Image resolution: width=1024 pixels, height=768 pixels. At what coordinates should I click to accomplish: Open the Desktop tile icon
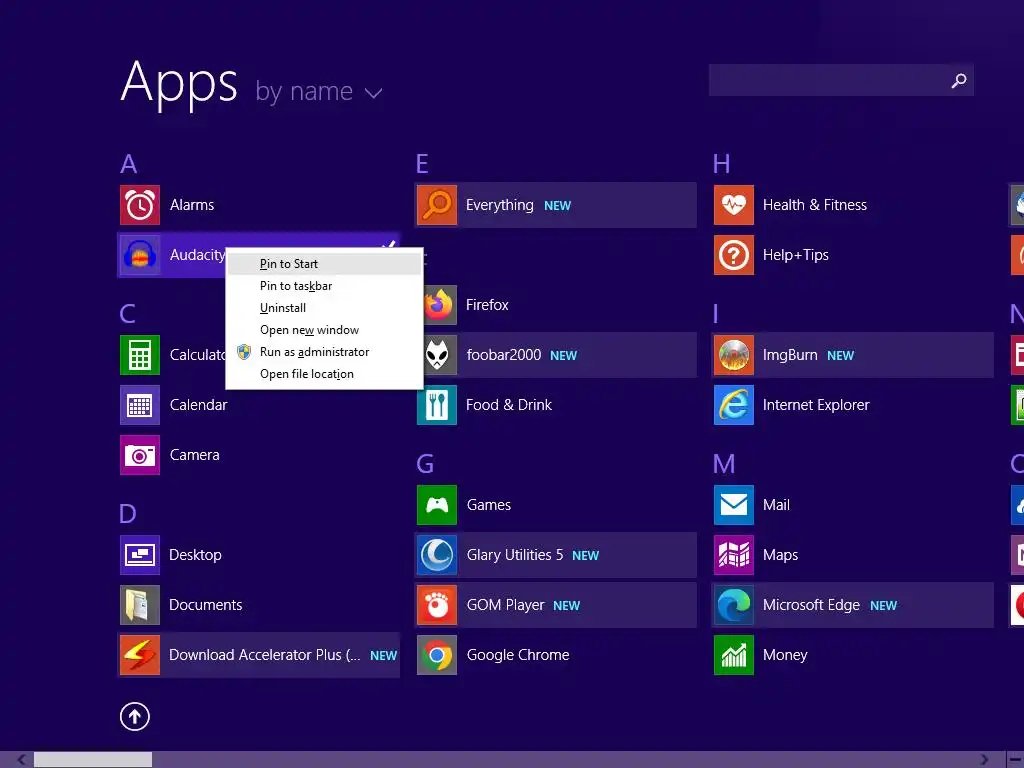(x=140, y=554)
